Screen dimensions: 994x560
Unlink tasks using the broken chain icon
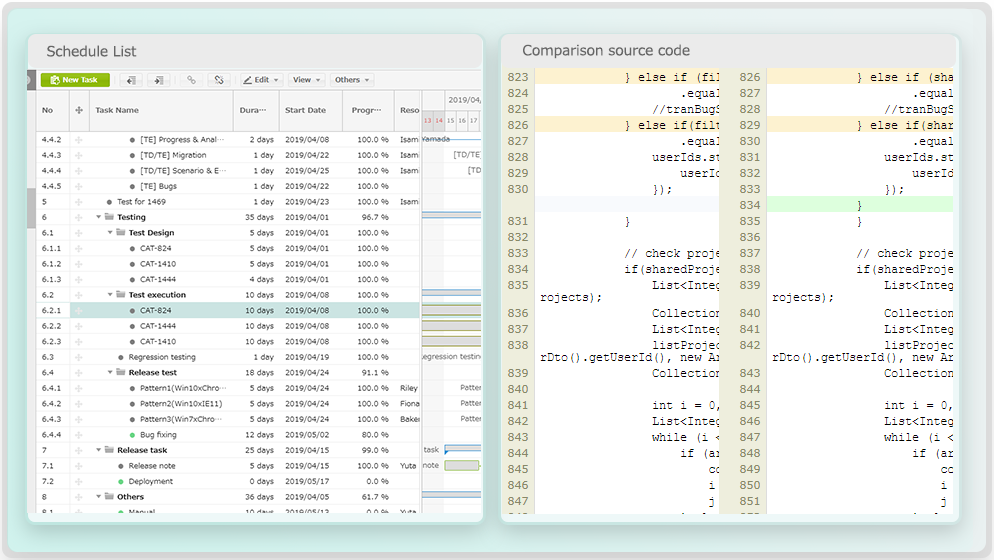pyautogui.click(x=219, y=80)
